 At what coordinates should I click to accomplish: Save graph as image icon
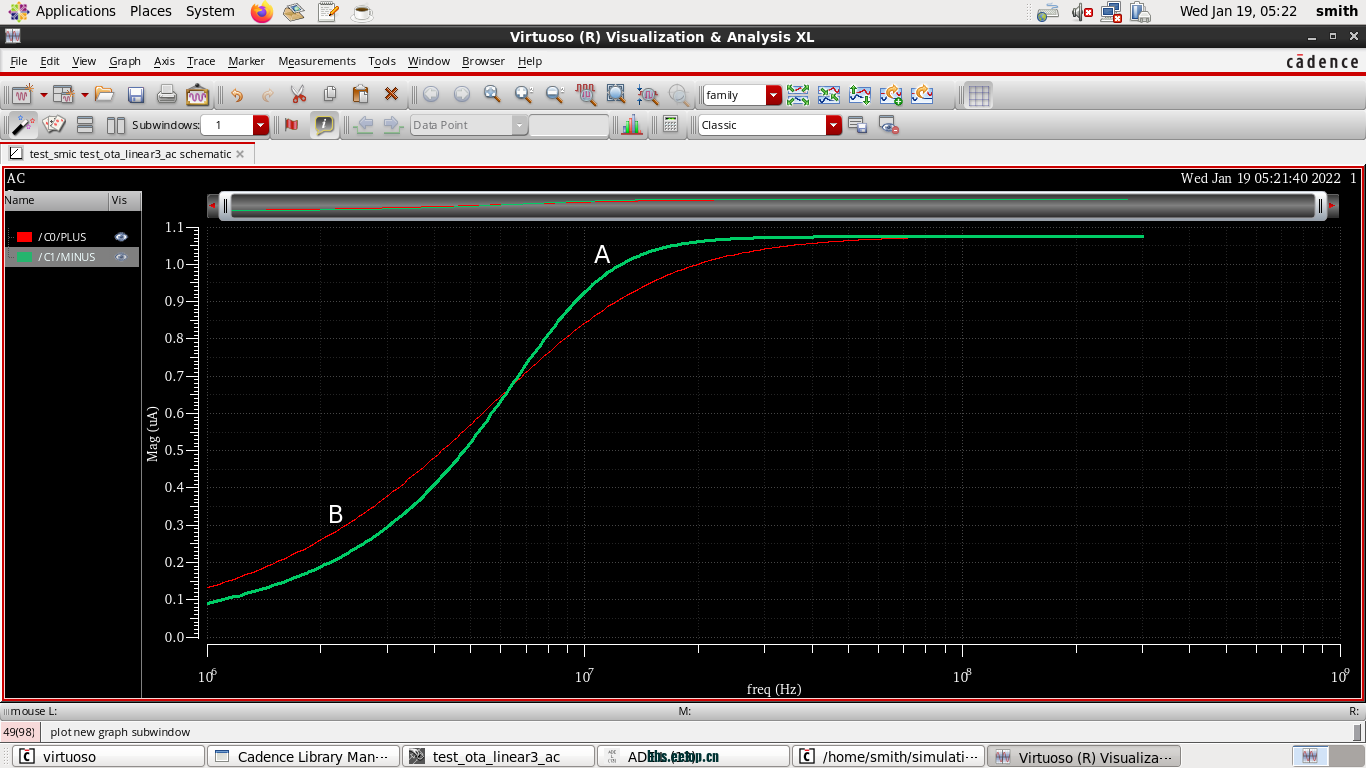[198, 95]
